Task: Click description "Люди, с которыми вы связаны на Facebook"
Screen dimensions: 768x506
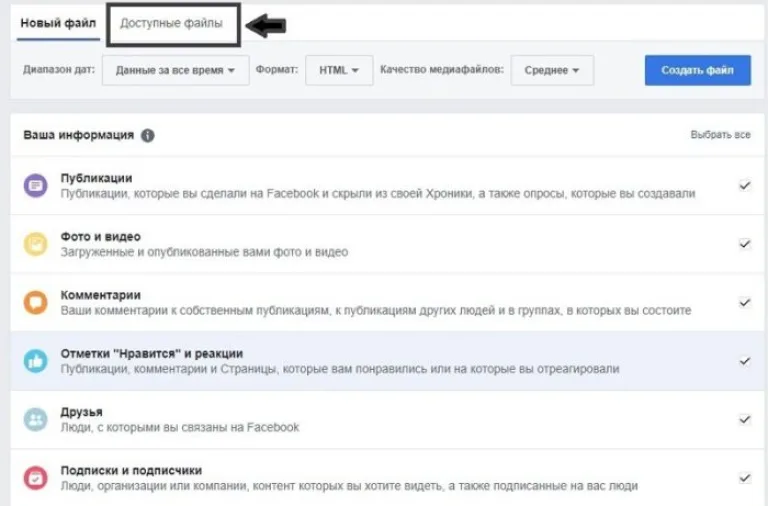Action: (x=180, y=427)
